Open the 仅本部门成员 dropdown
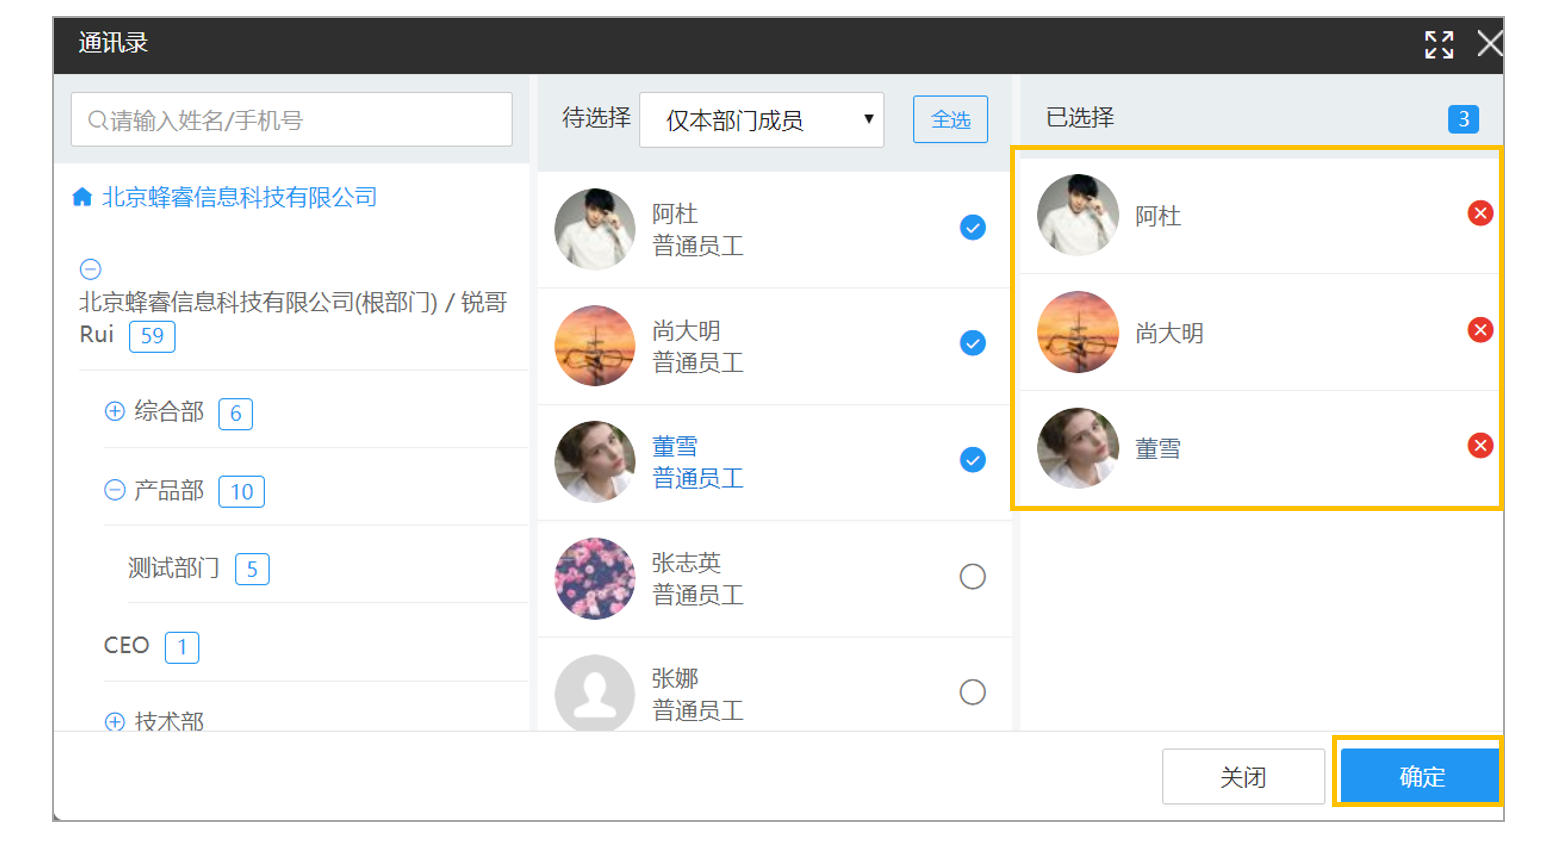The image size is (1562, 860). click(761, 120)
